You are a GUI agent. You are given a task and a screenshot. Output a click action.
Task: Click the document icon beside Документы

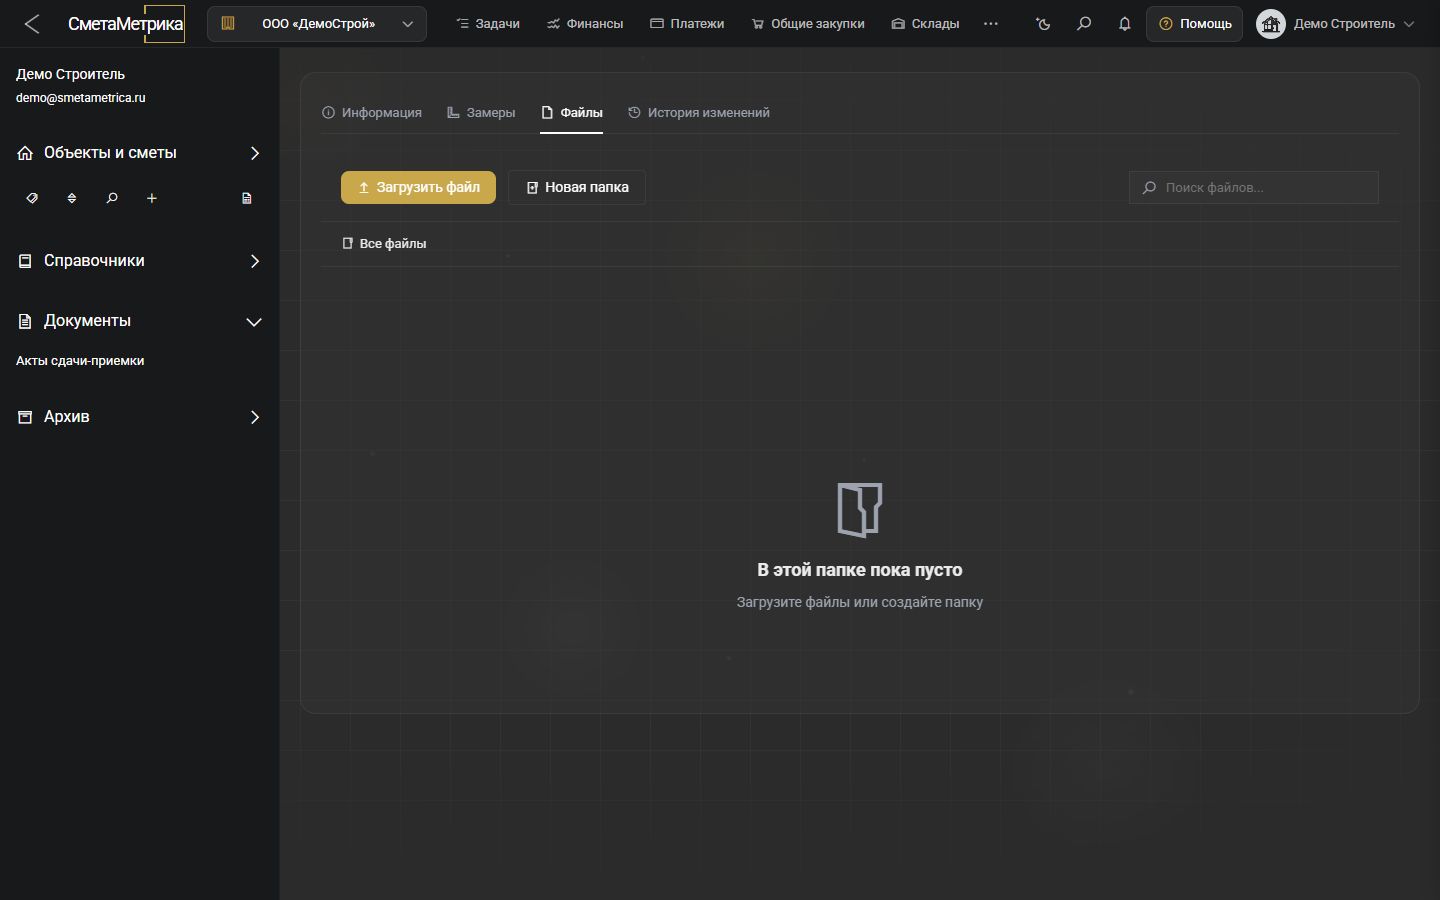(x=25, y=321)
